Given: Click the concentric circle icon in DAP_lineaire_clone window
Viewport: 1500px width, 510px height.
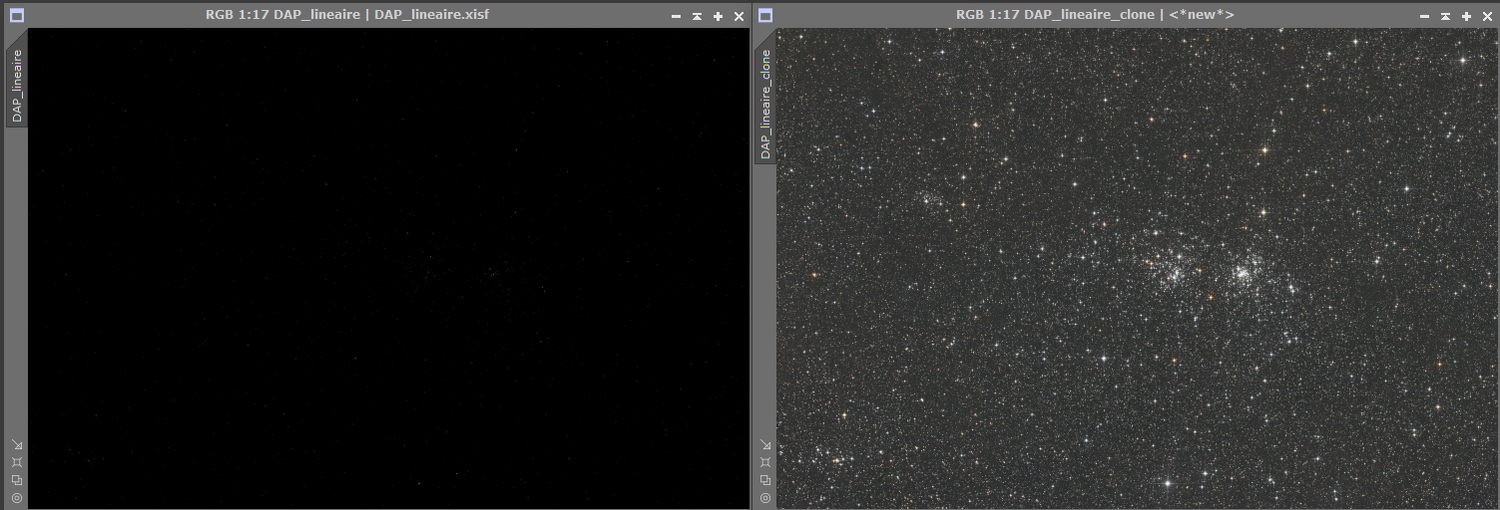Looking at the screenshot, I should (766, 497).
